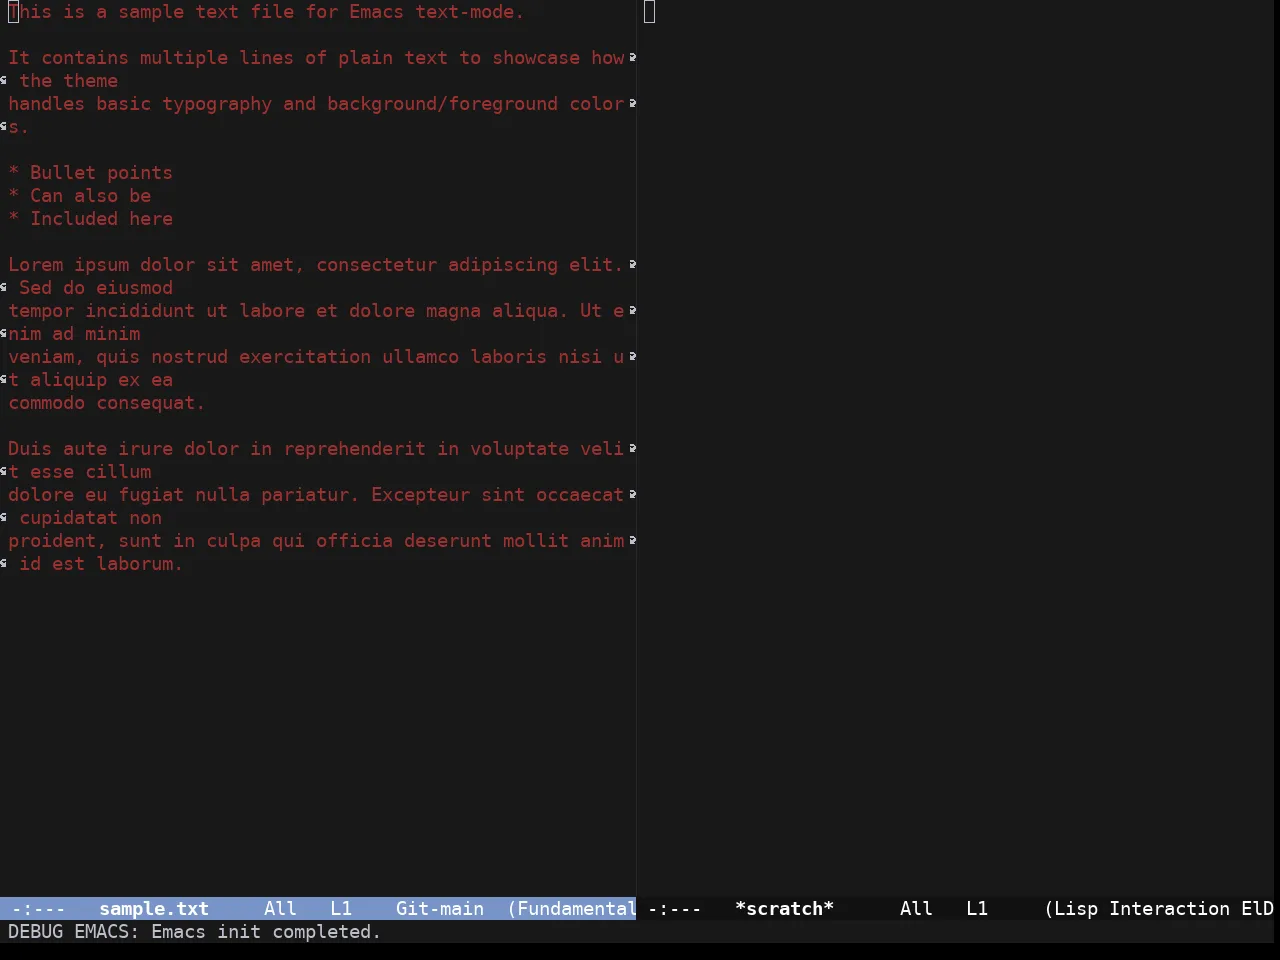Click the line '* Can also be'

pos(79,196)
